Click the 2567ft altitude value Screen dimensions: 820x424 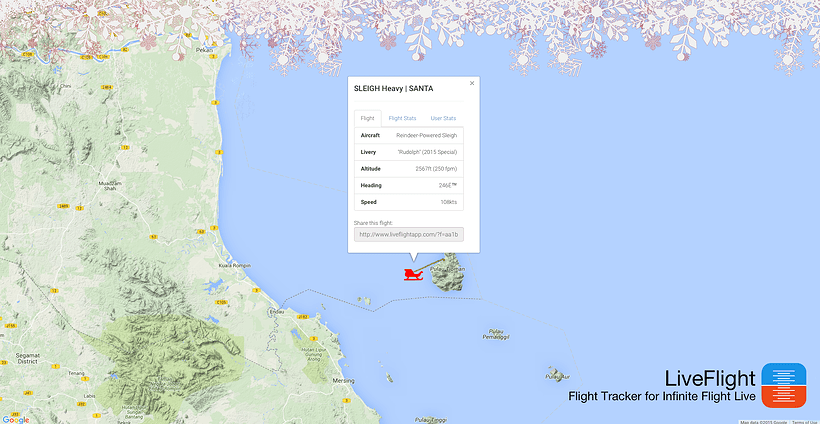(436, 169)
